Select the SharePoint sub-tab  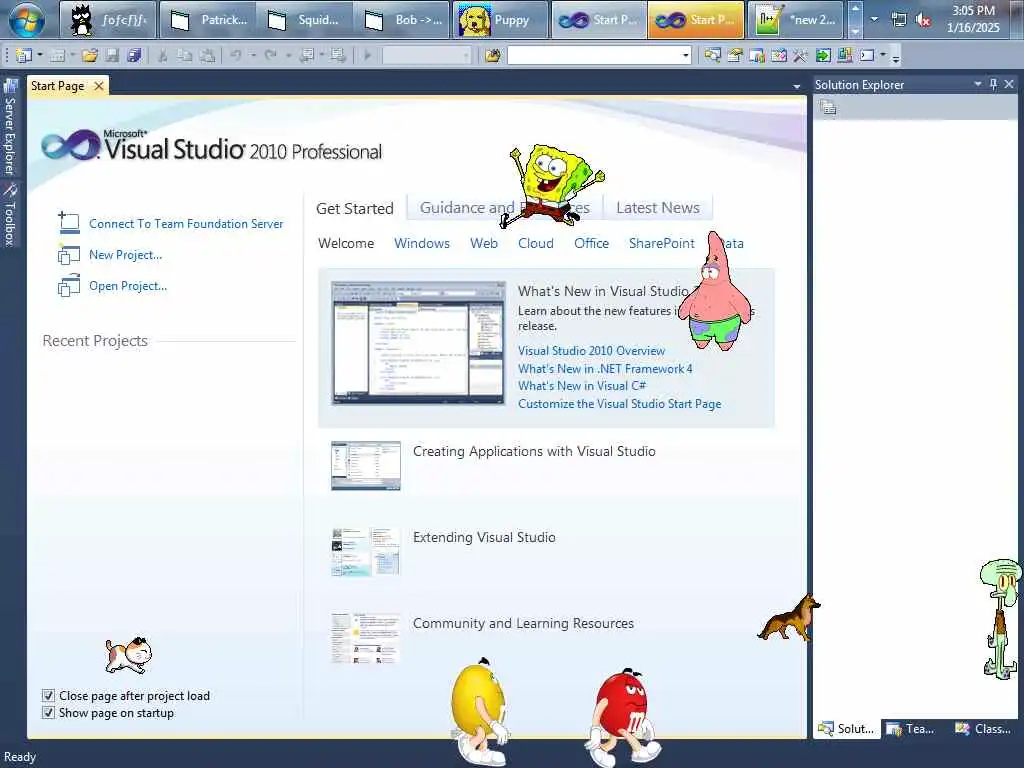click(662, 243)
